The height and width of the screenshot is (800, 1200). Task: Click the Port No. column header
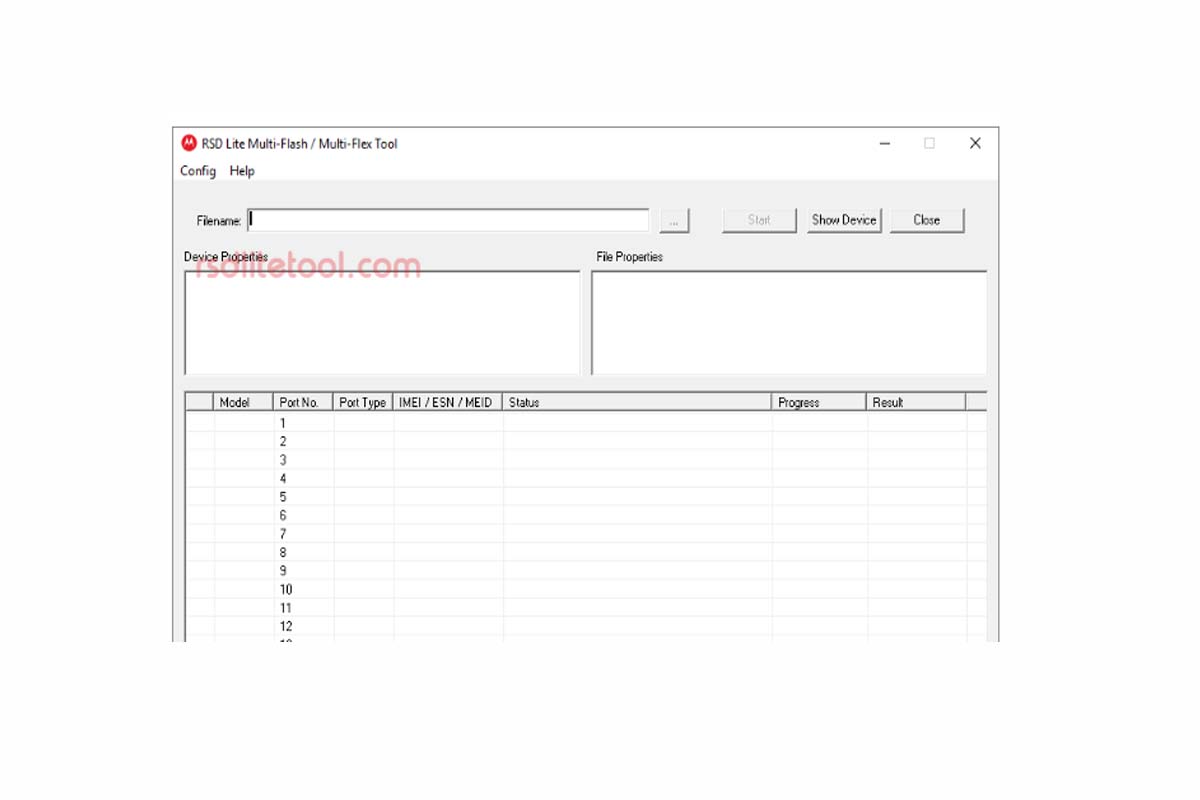tap(303, 402)
